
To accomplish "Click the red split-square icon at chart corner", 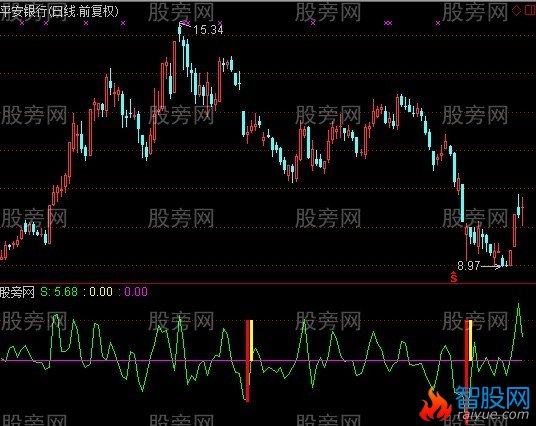I will click(530, 11).
